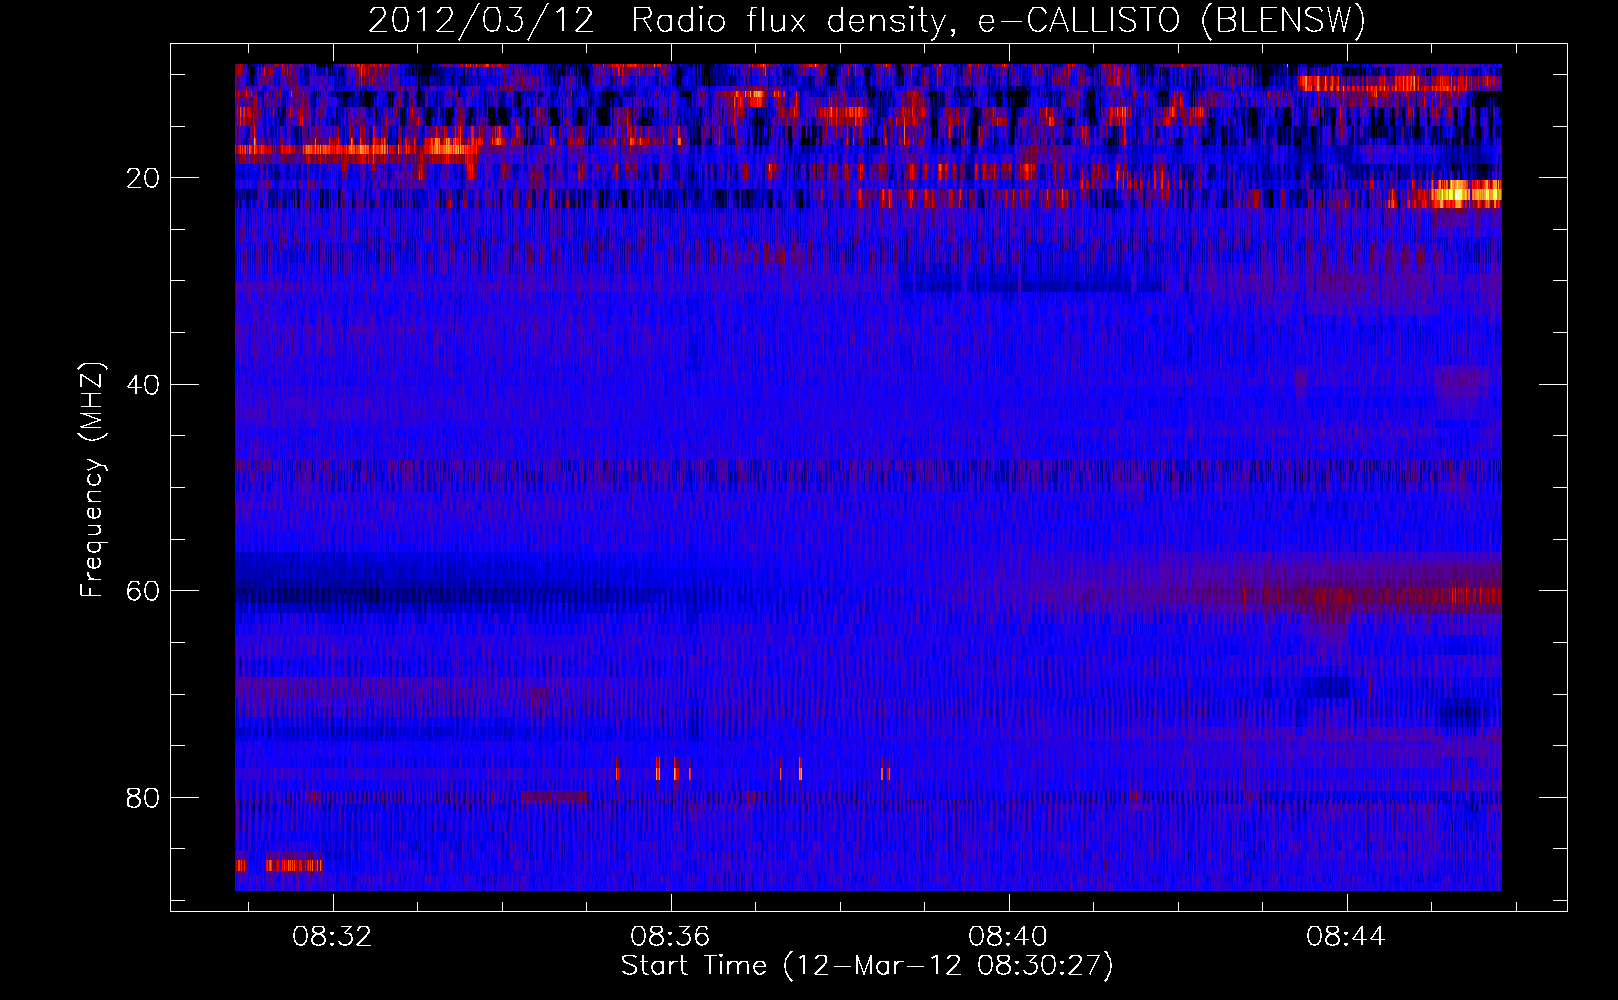Click the 'Start Time (12-Mar-12 08:30:27)' label
Screen dimensions: 1618x1000
click(x=867, y=966)
